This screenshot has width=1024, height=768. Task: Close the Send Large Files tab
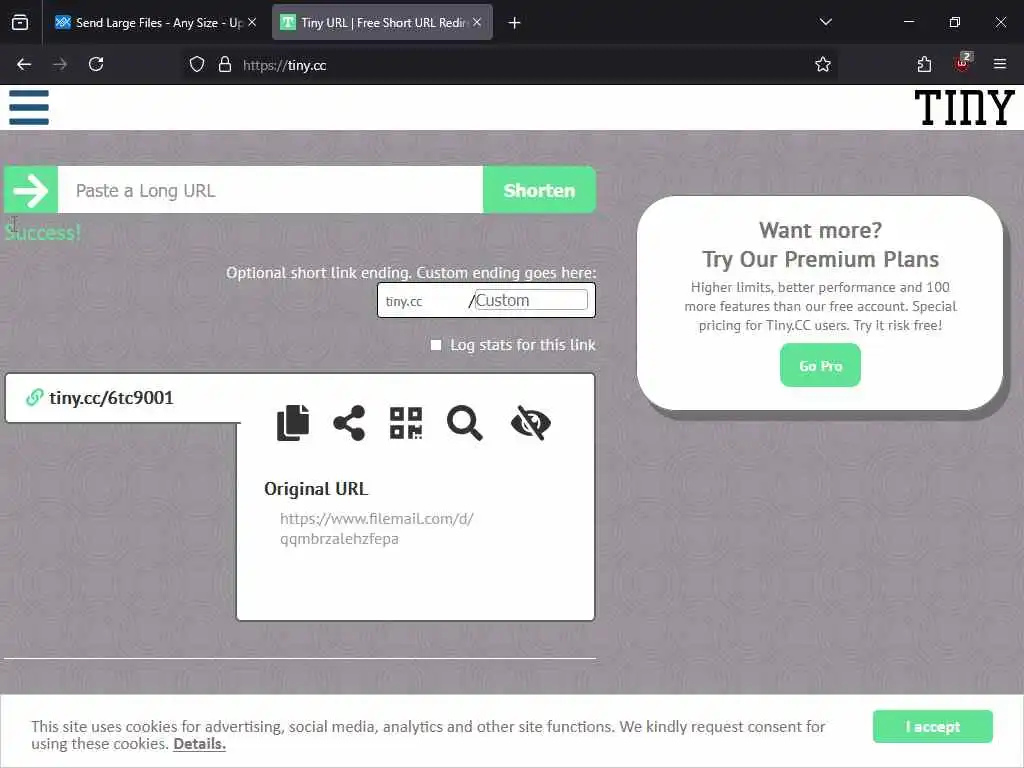(252, 23)
